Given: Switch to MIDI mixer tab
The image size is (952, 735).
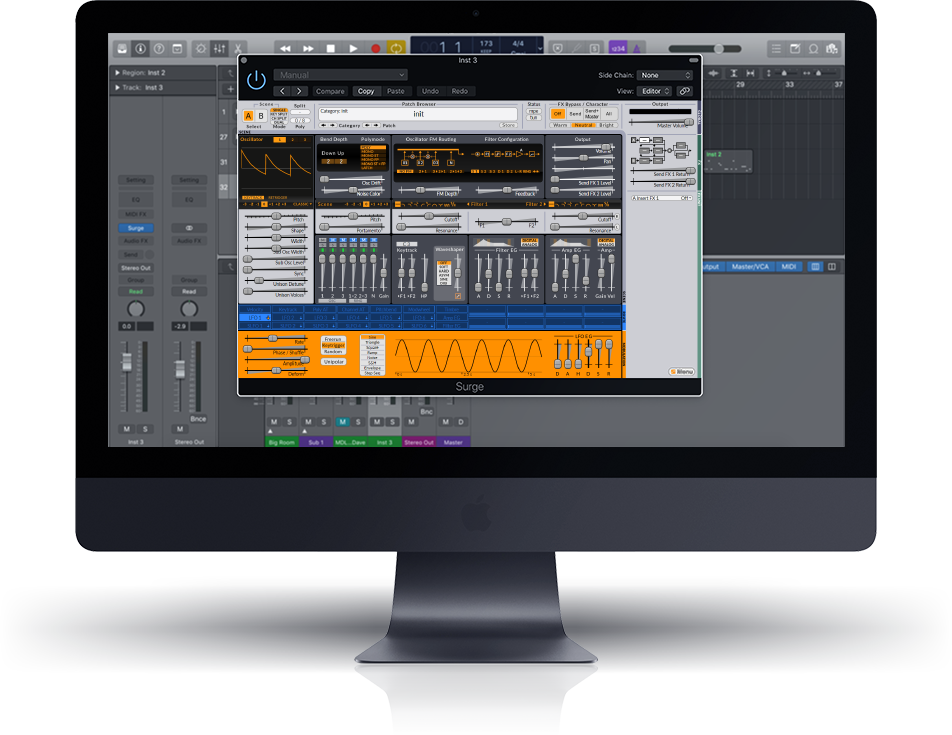Looking at the screenshot, I should (789, 266).
